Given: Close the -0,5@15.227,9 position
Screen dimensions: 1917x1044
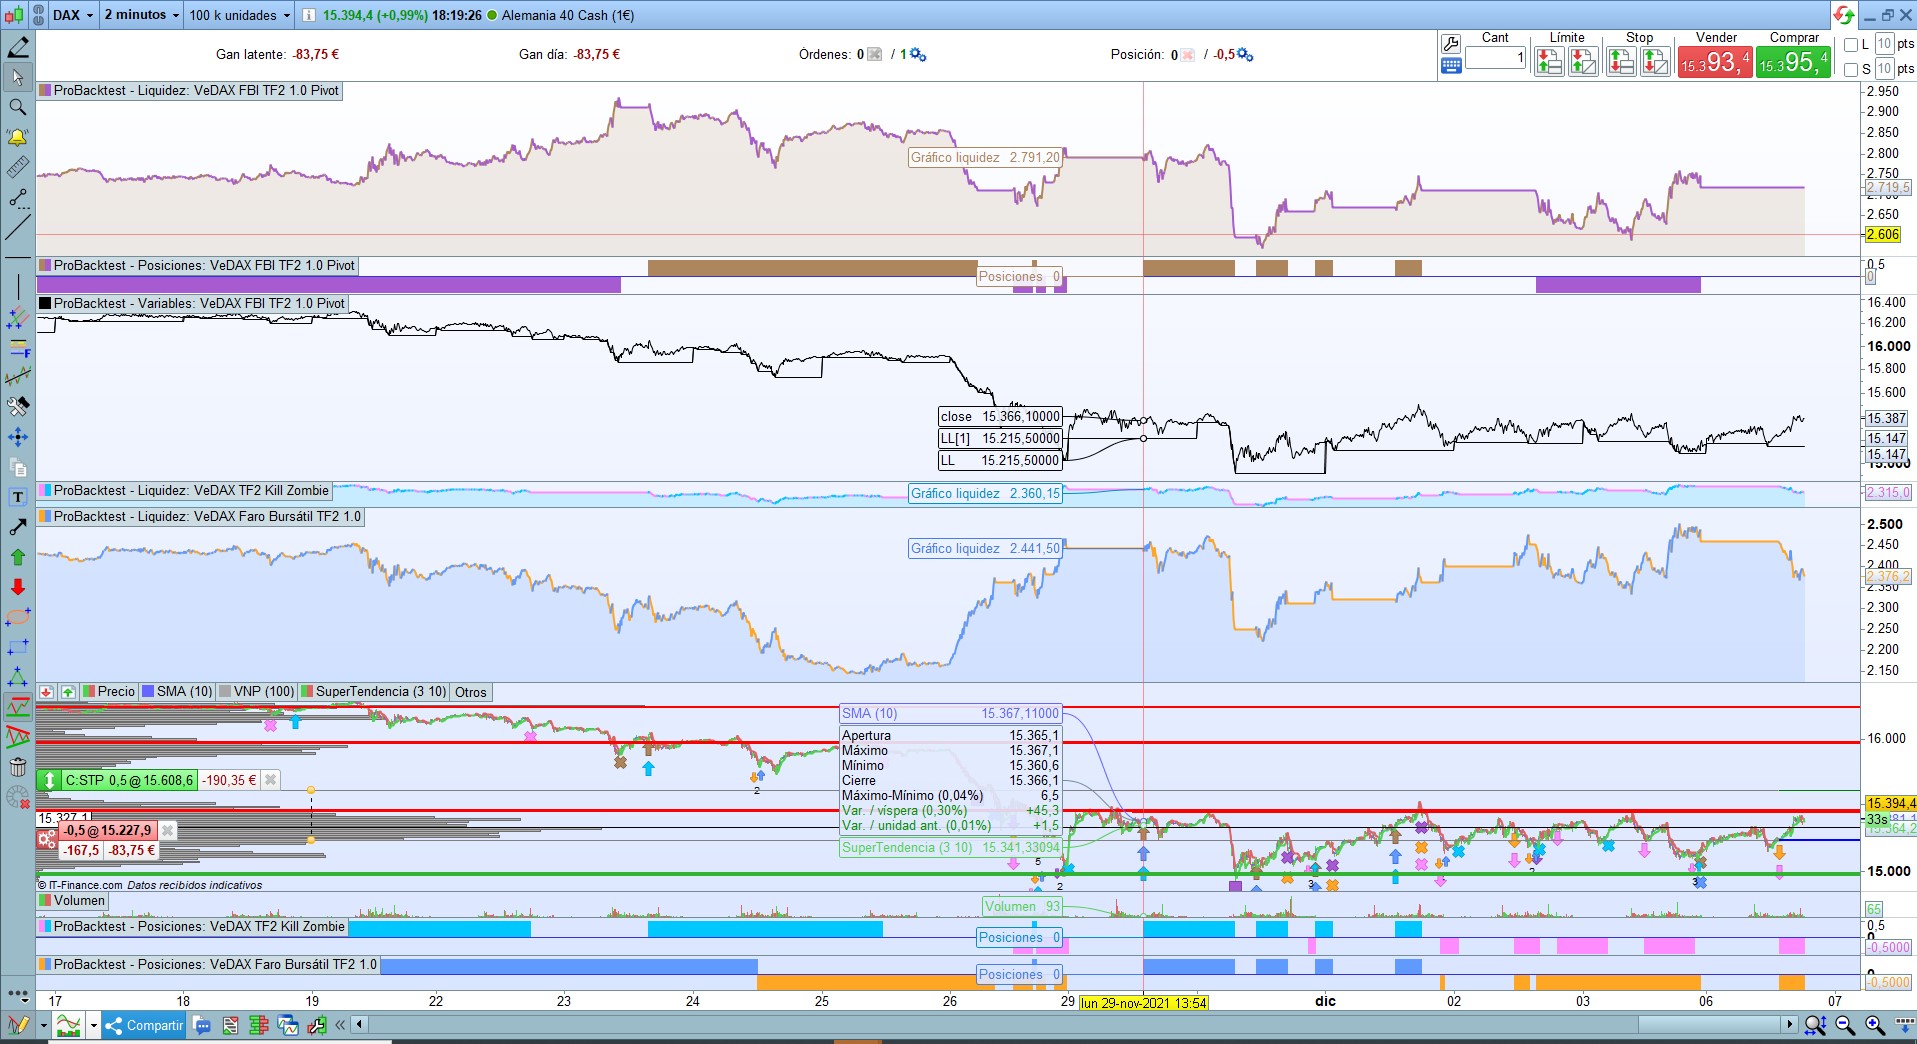Looking at the screenshot, I should click(x=168, y=831).
